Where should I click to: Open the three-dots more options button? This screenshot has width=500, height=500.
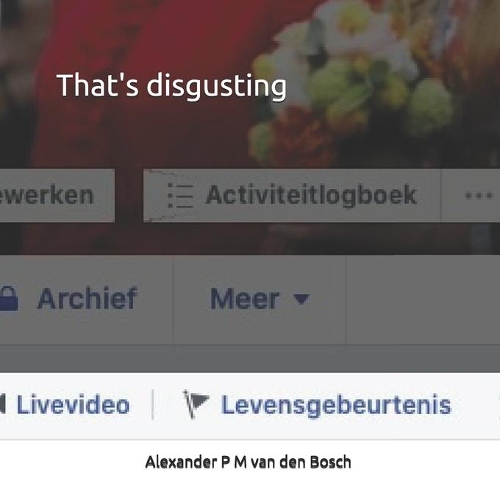coord(479,196)
